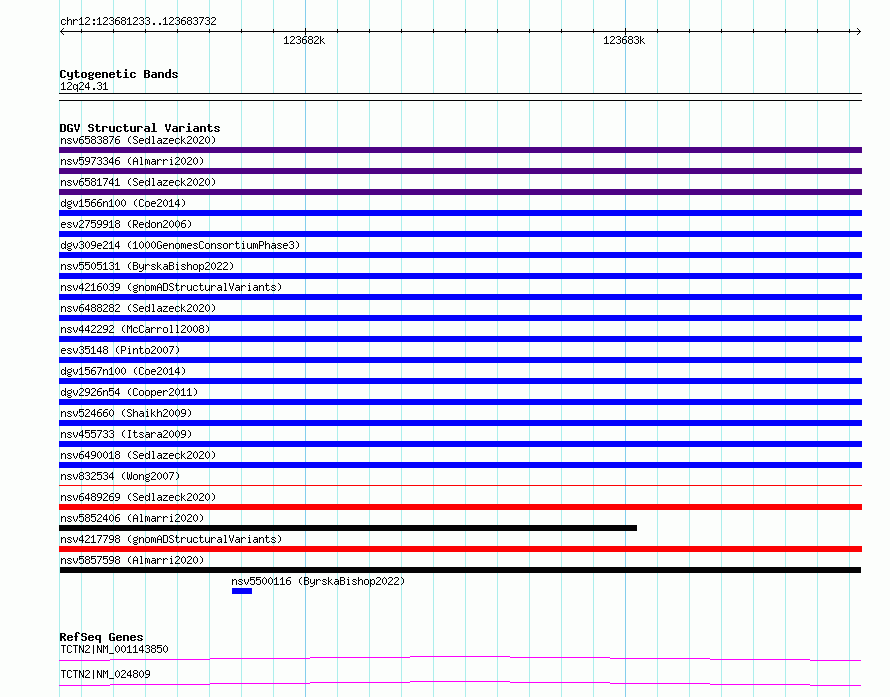Click the magenta line under TCTN2|NM_001143850
Image resolution: width=890 pixels, height=697 pixels.
point(460,658)
